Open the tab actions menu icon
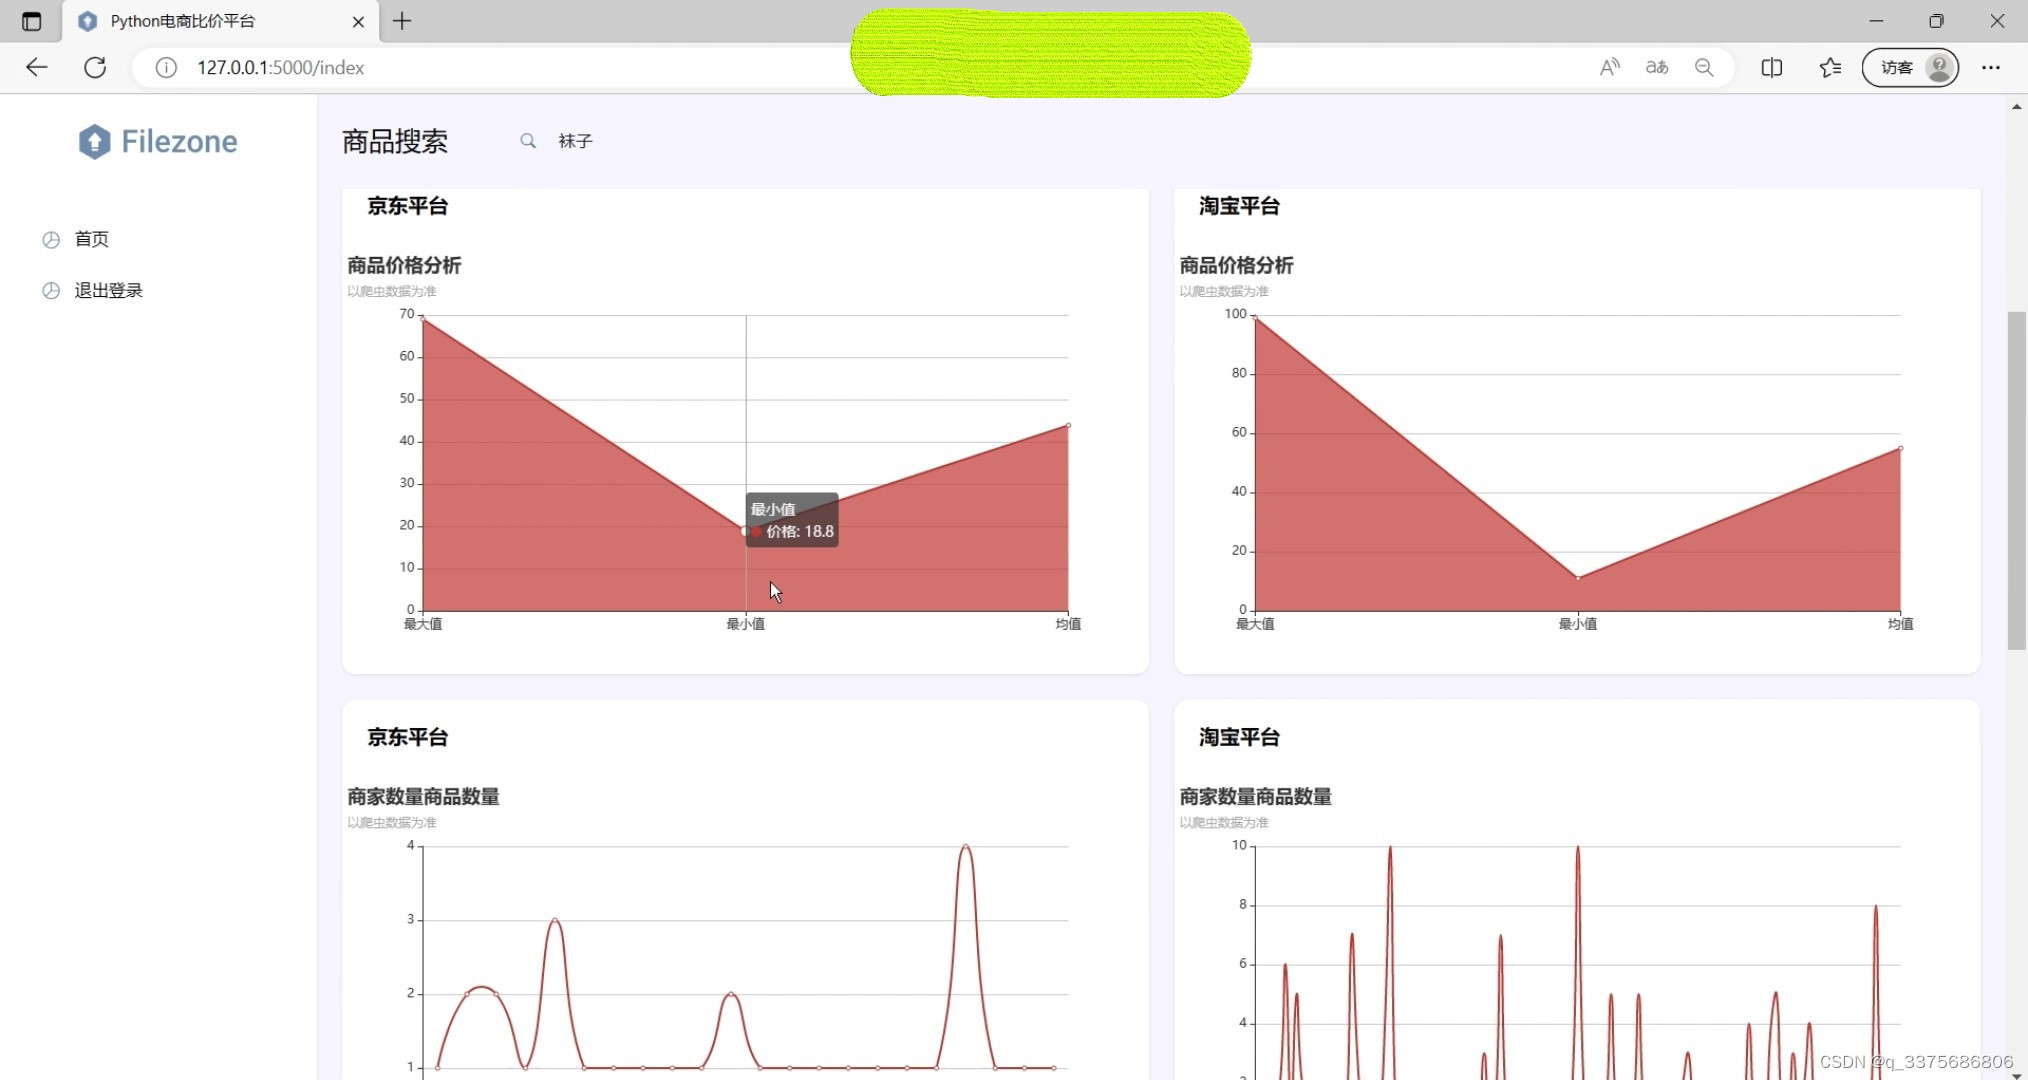Viewport: 2028px width, 1080px height. [31, 21]
